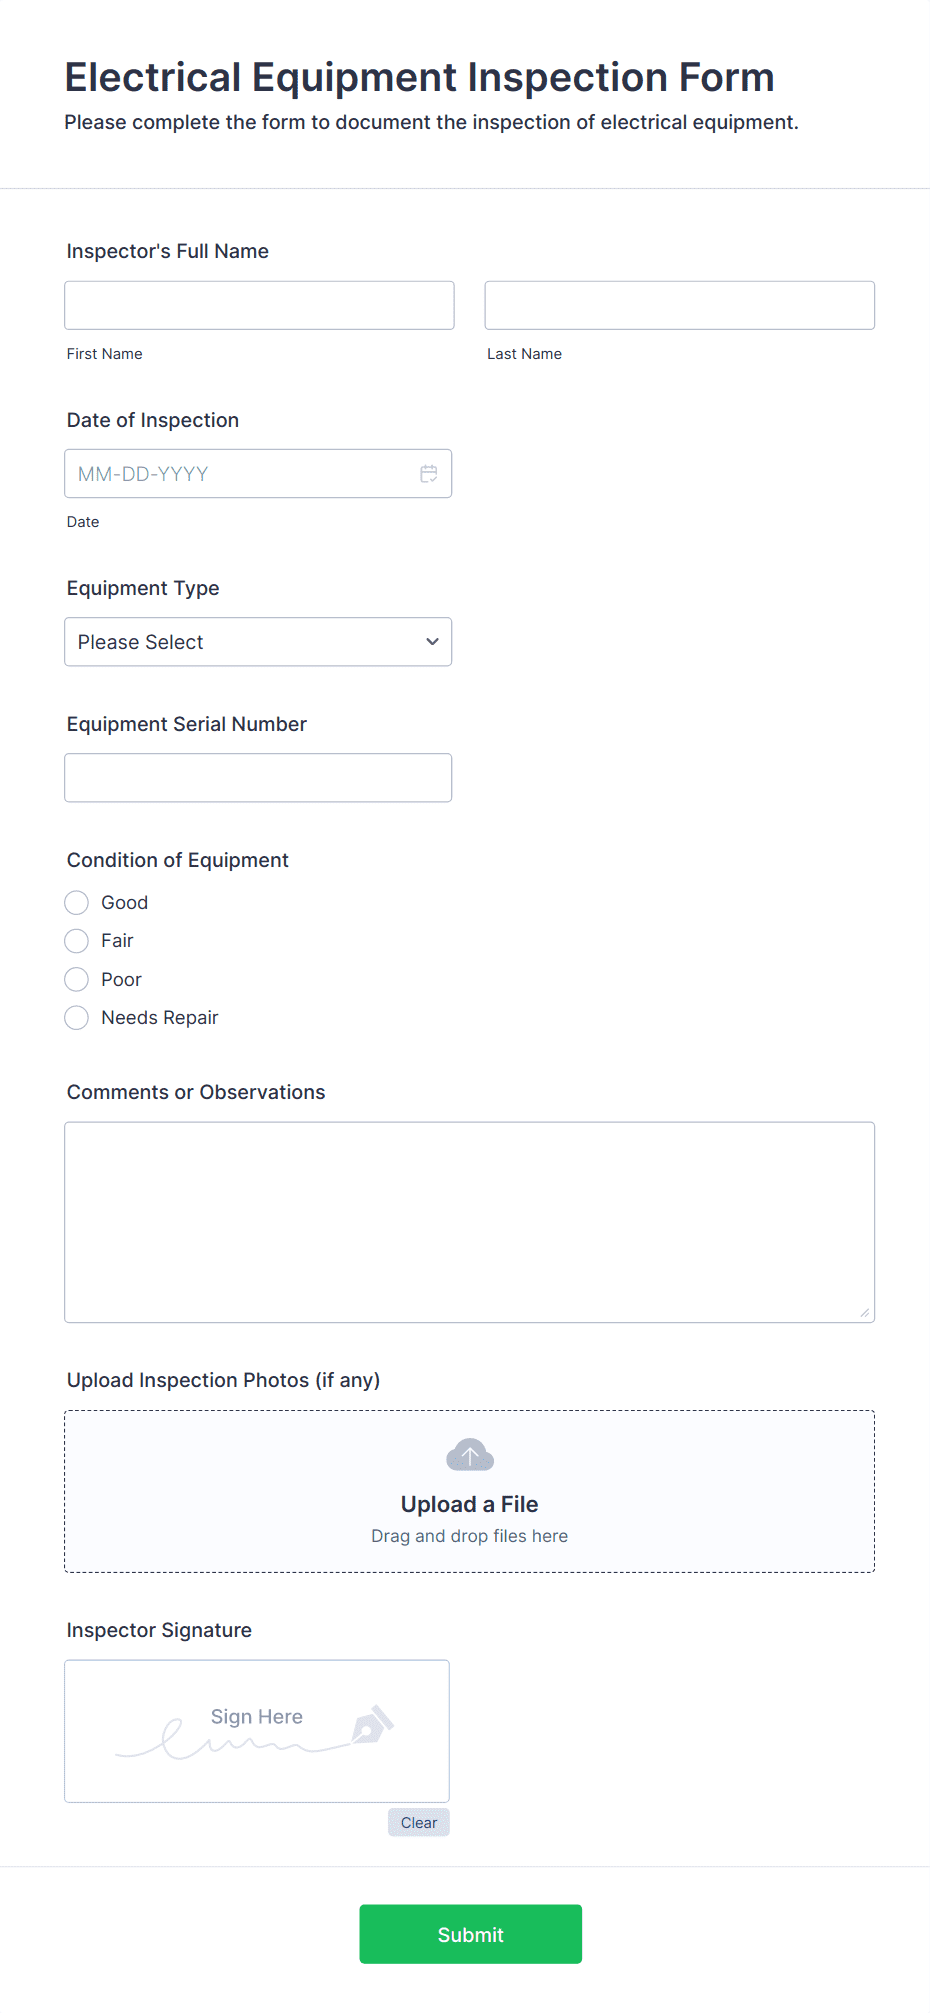Select the Fair condition option
The image size is (930, 2013).
[76, 940]
